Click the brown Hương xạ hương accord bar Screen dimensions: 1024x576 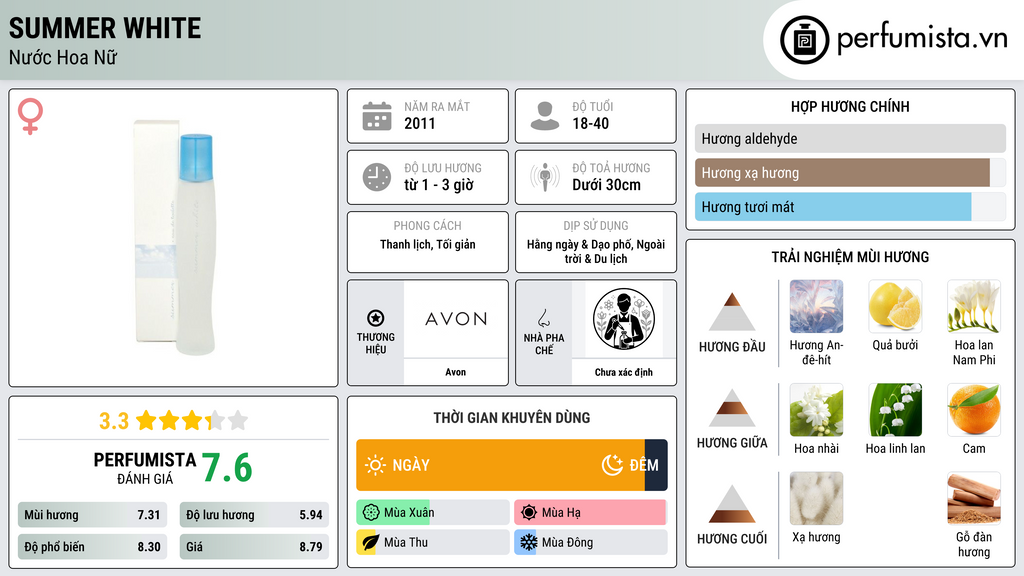(842, 173)
